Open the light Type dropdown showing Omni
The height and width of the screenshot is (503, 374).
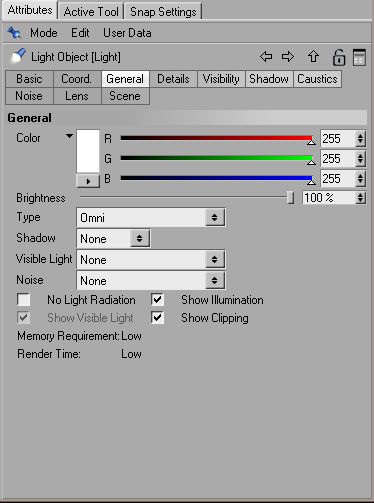(x=151, y=218)
